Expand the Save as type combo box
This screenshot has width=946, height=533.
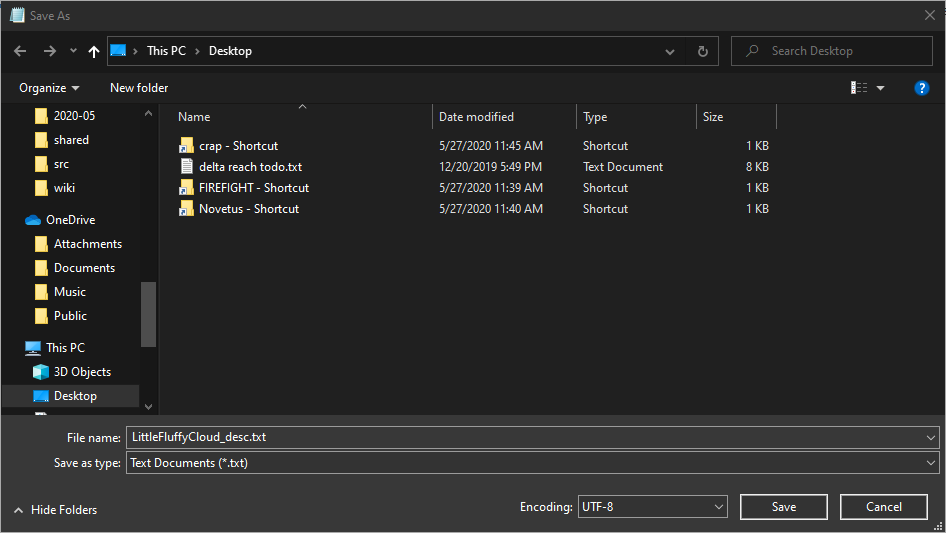point(533,463)
